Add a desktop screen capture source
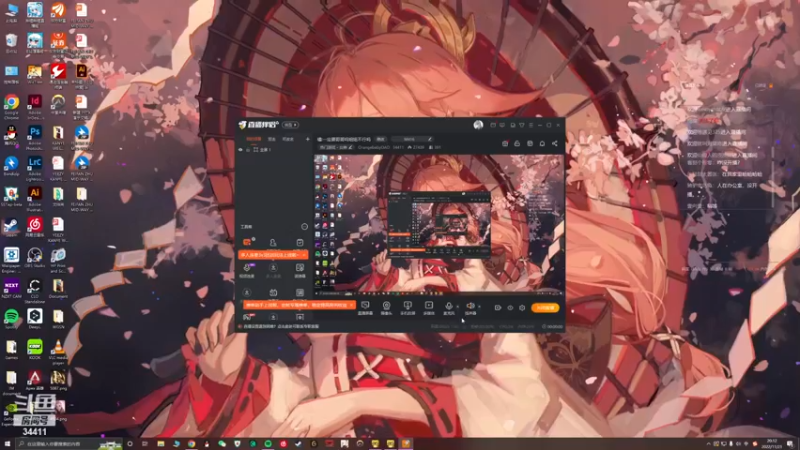 coord(365,308)
